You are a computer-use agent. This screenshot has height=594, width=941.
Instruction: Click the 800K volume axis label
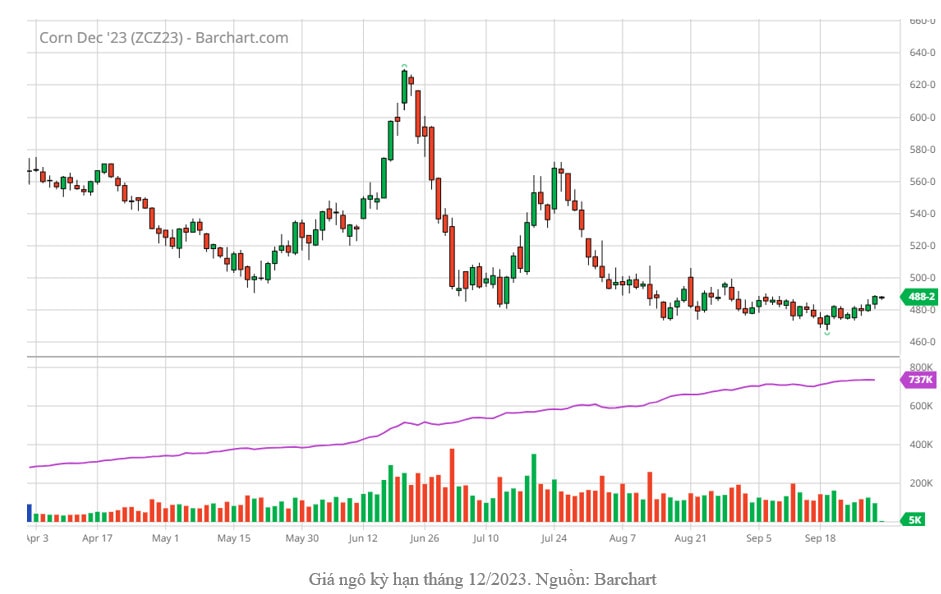[x=922, y=367]
